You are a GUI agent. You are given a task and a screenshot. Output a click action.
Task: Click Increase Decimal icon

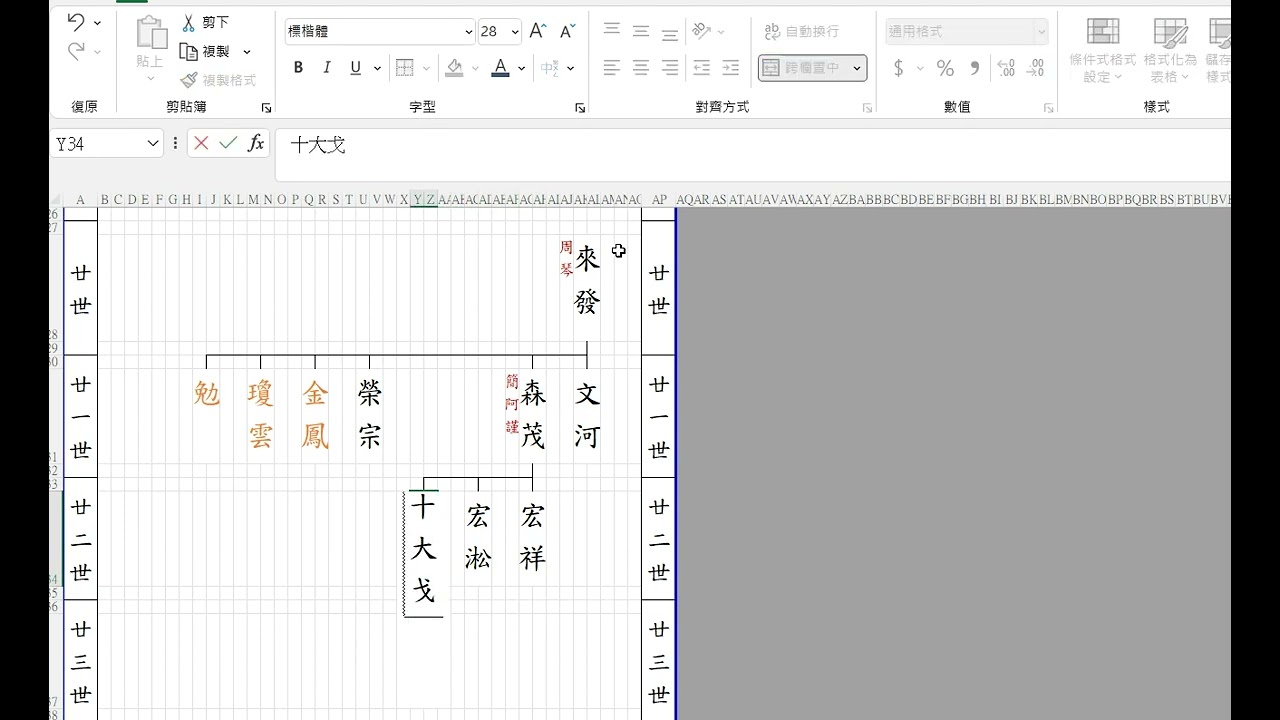coord(1006,68)
